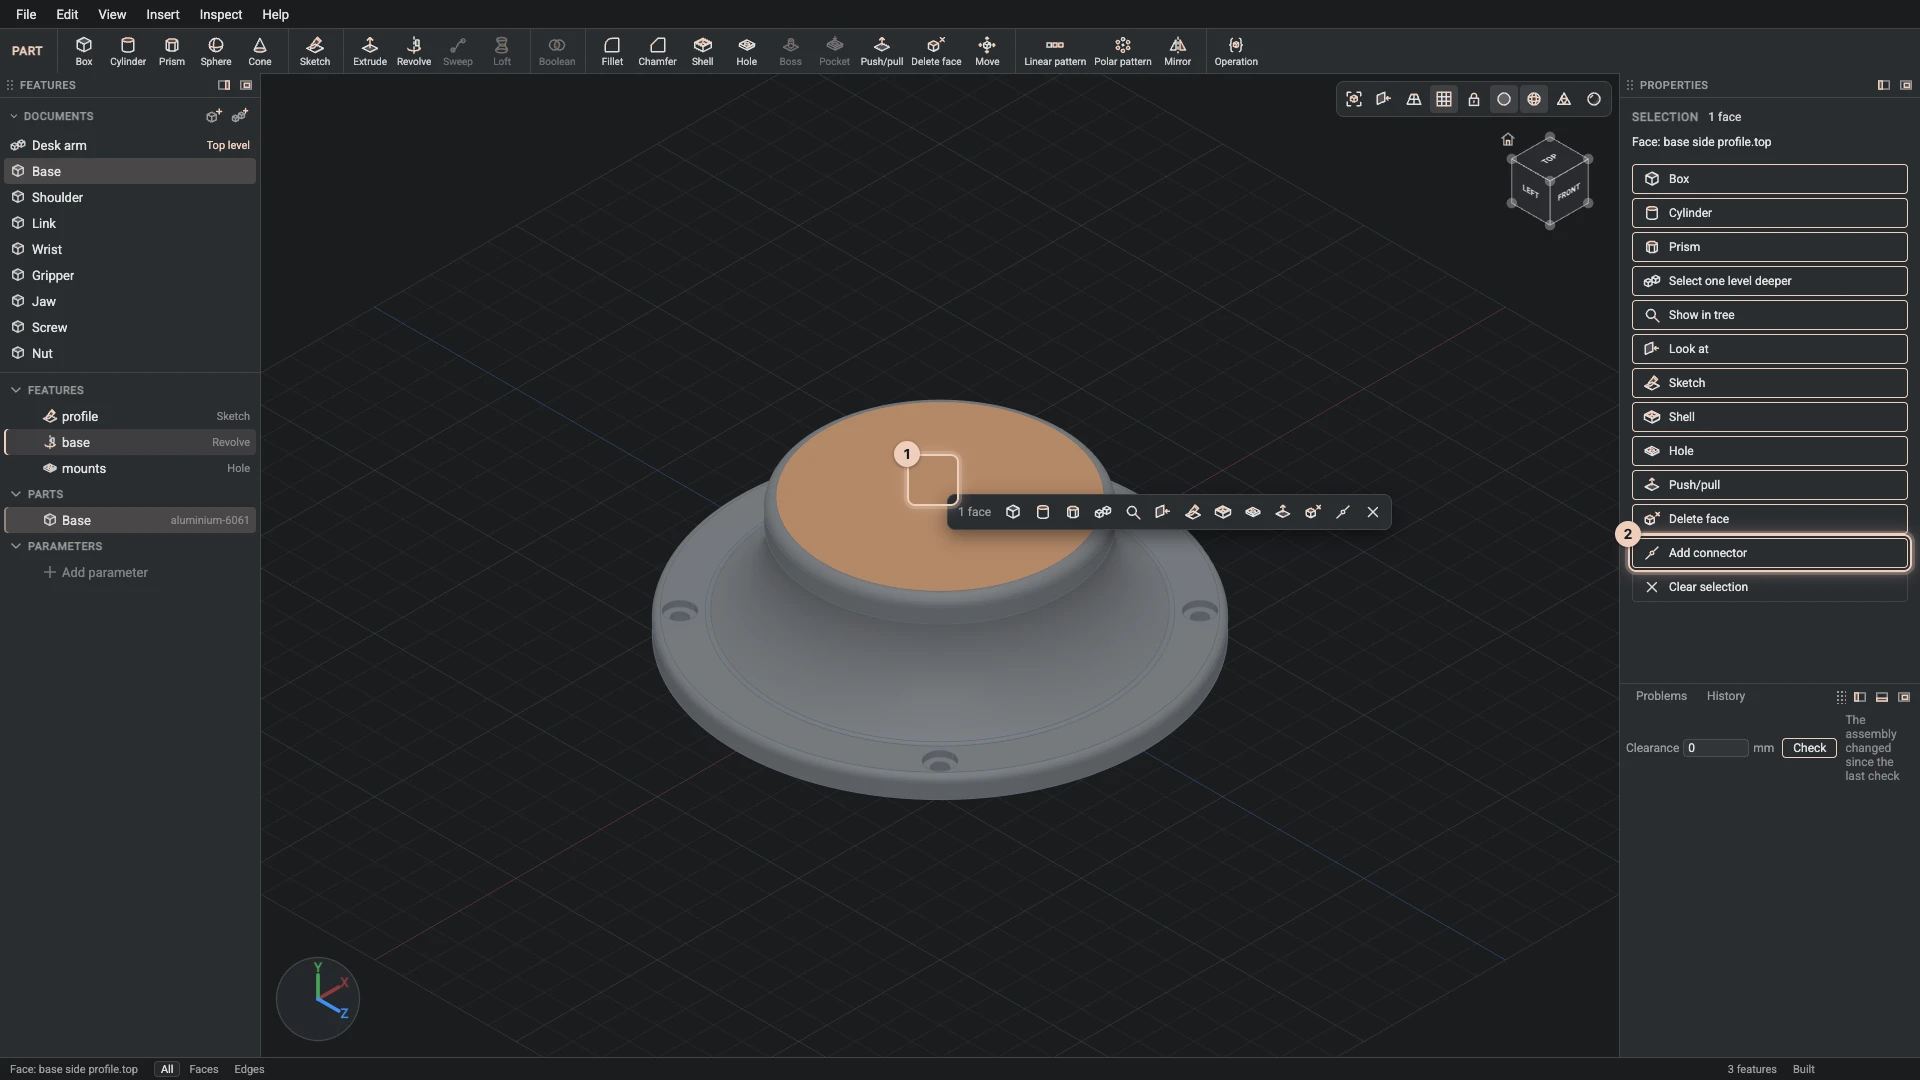Select the Hole tool in toolbar
The image size is (1920, 1080).
tap(747, 51)
